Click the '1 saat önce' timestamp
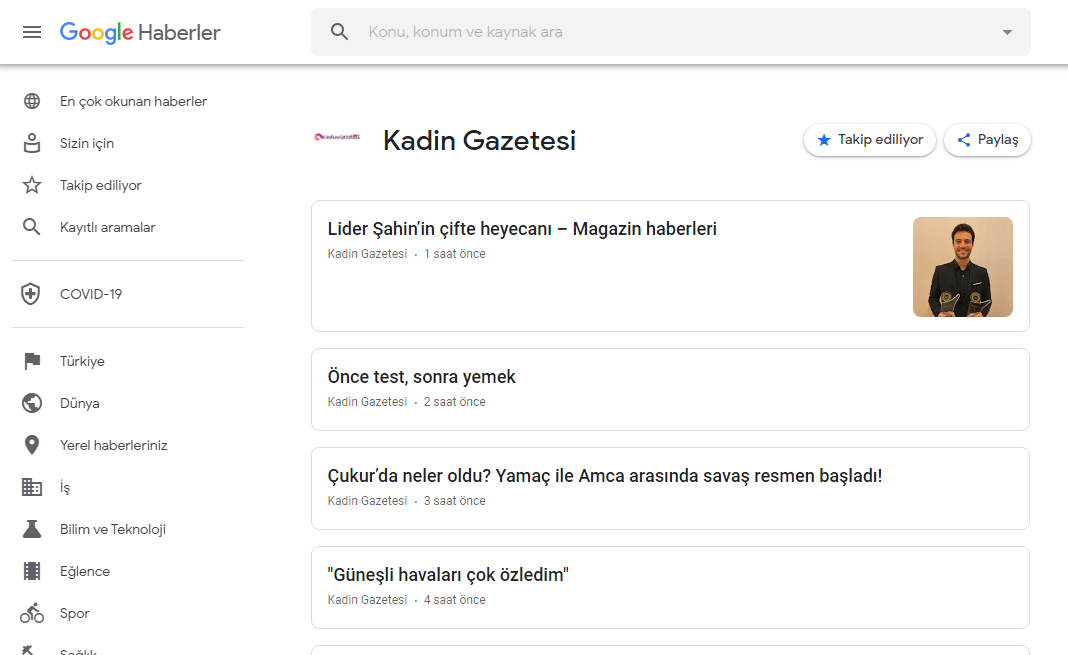The height and width of the screenshot is (655, 1068). pyautogui.click(x=454, y=254)
